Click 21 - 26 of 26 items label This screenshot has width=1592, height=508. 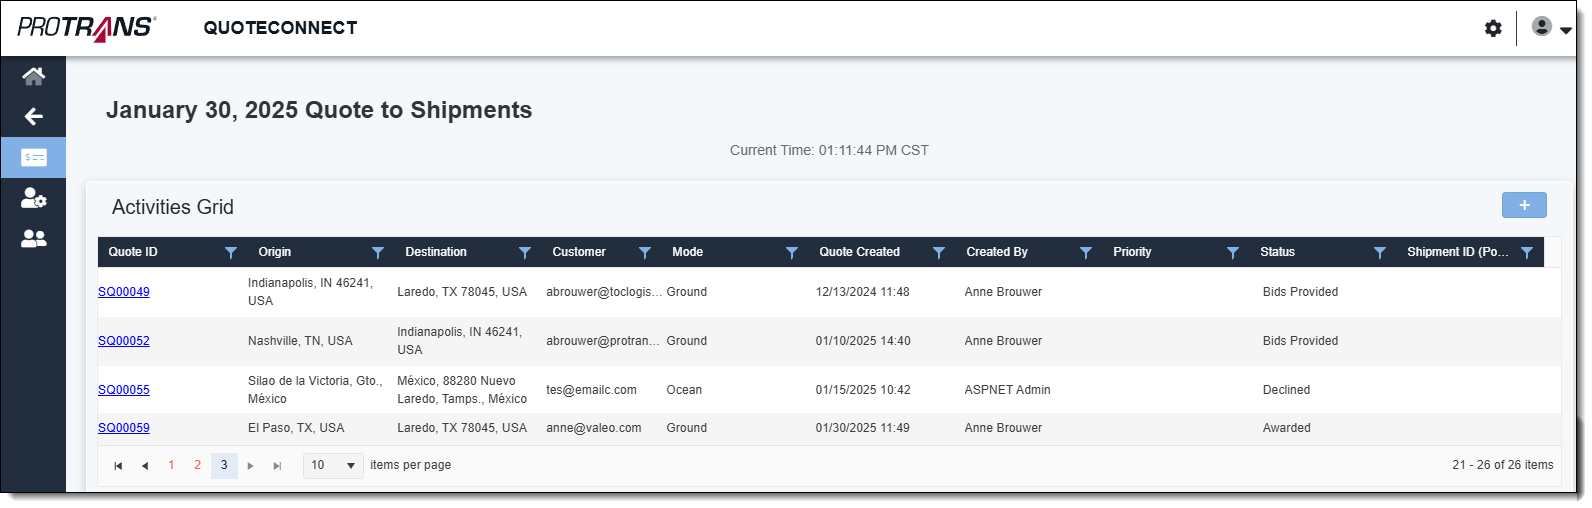[1502, 465]
